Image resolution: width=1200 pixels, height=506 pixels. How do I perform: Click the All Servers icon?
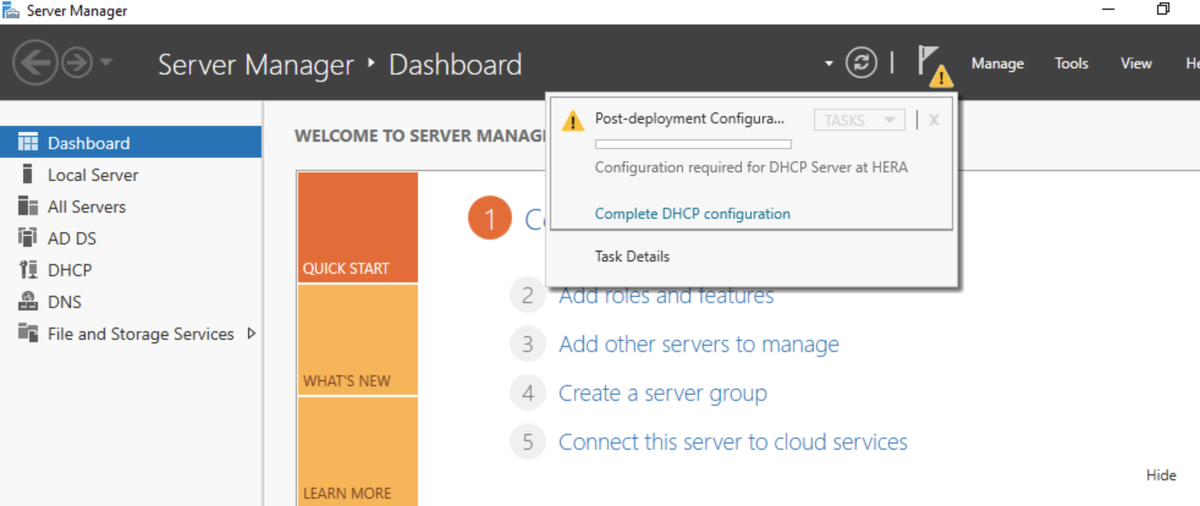28,206
